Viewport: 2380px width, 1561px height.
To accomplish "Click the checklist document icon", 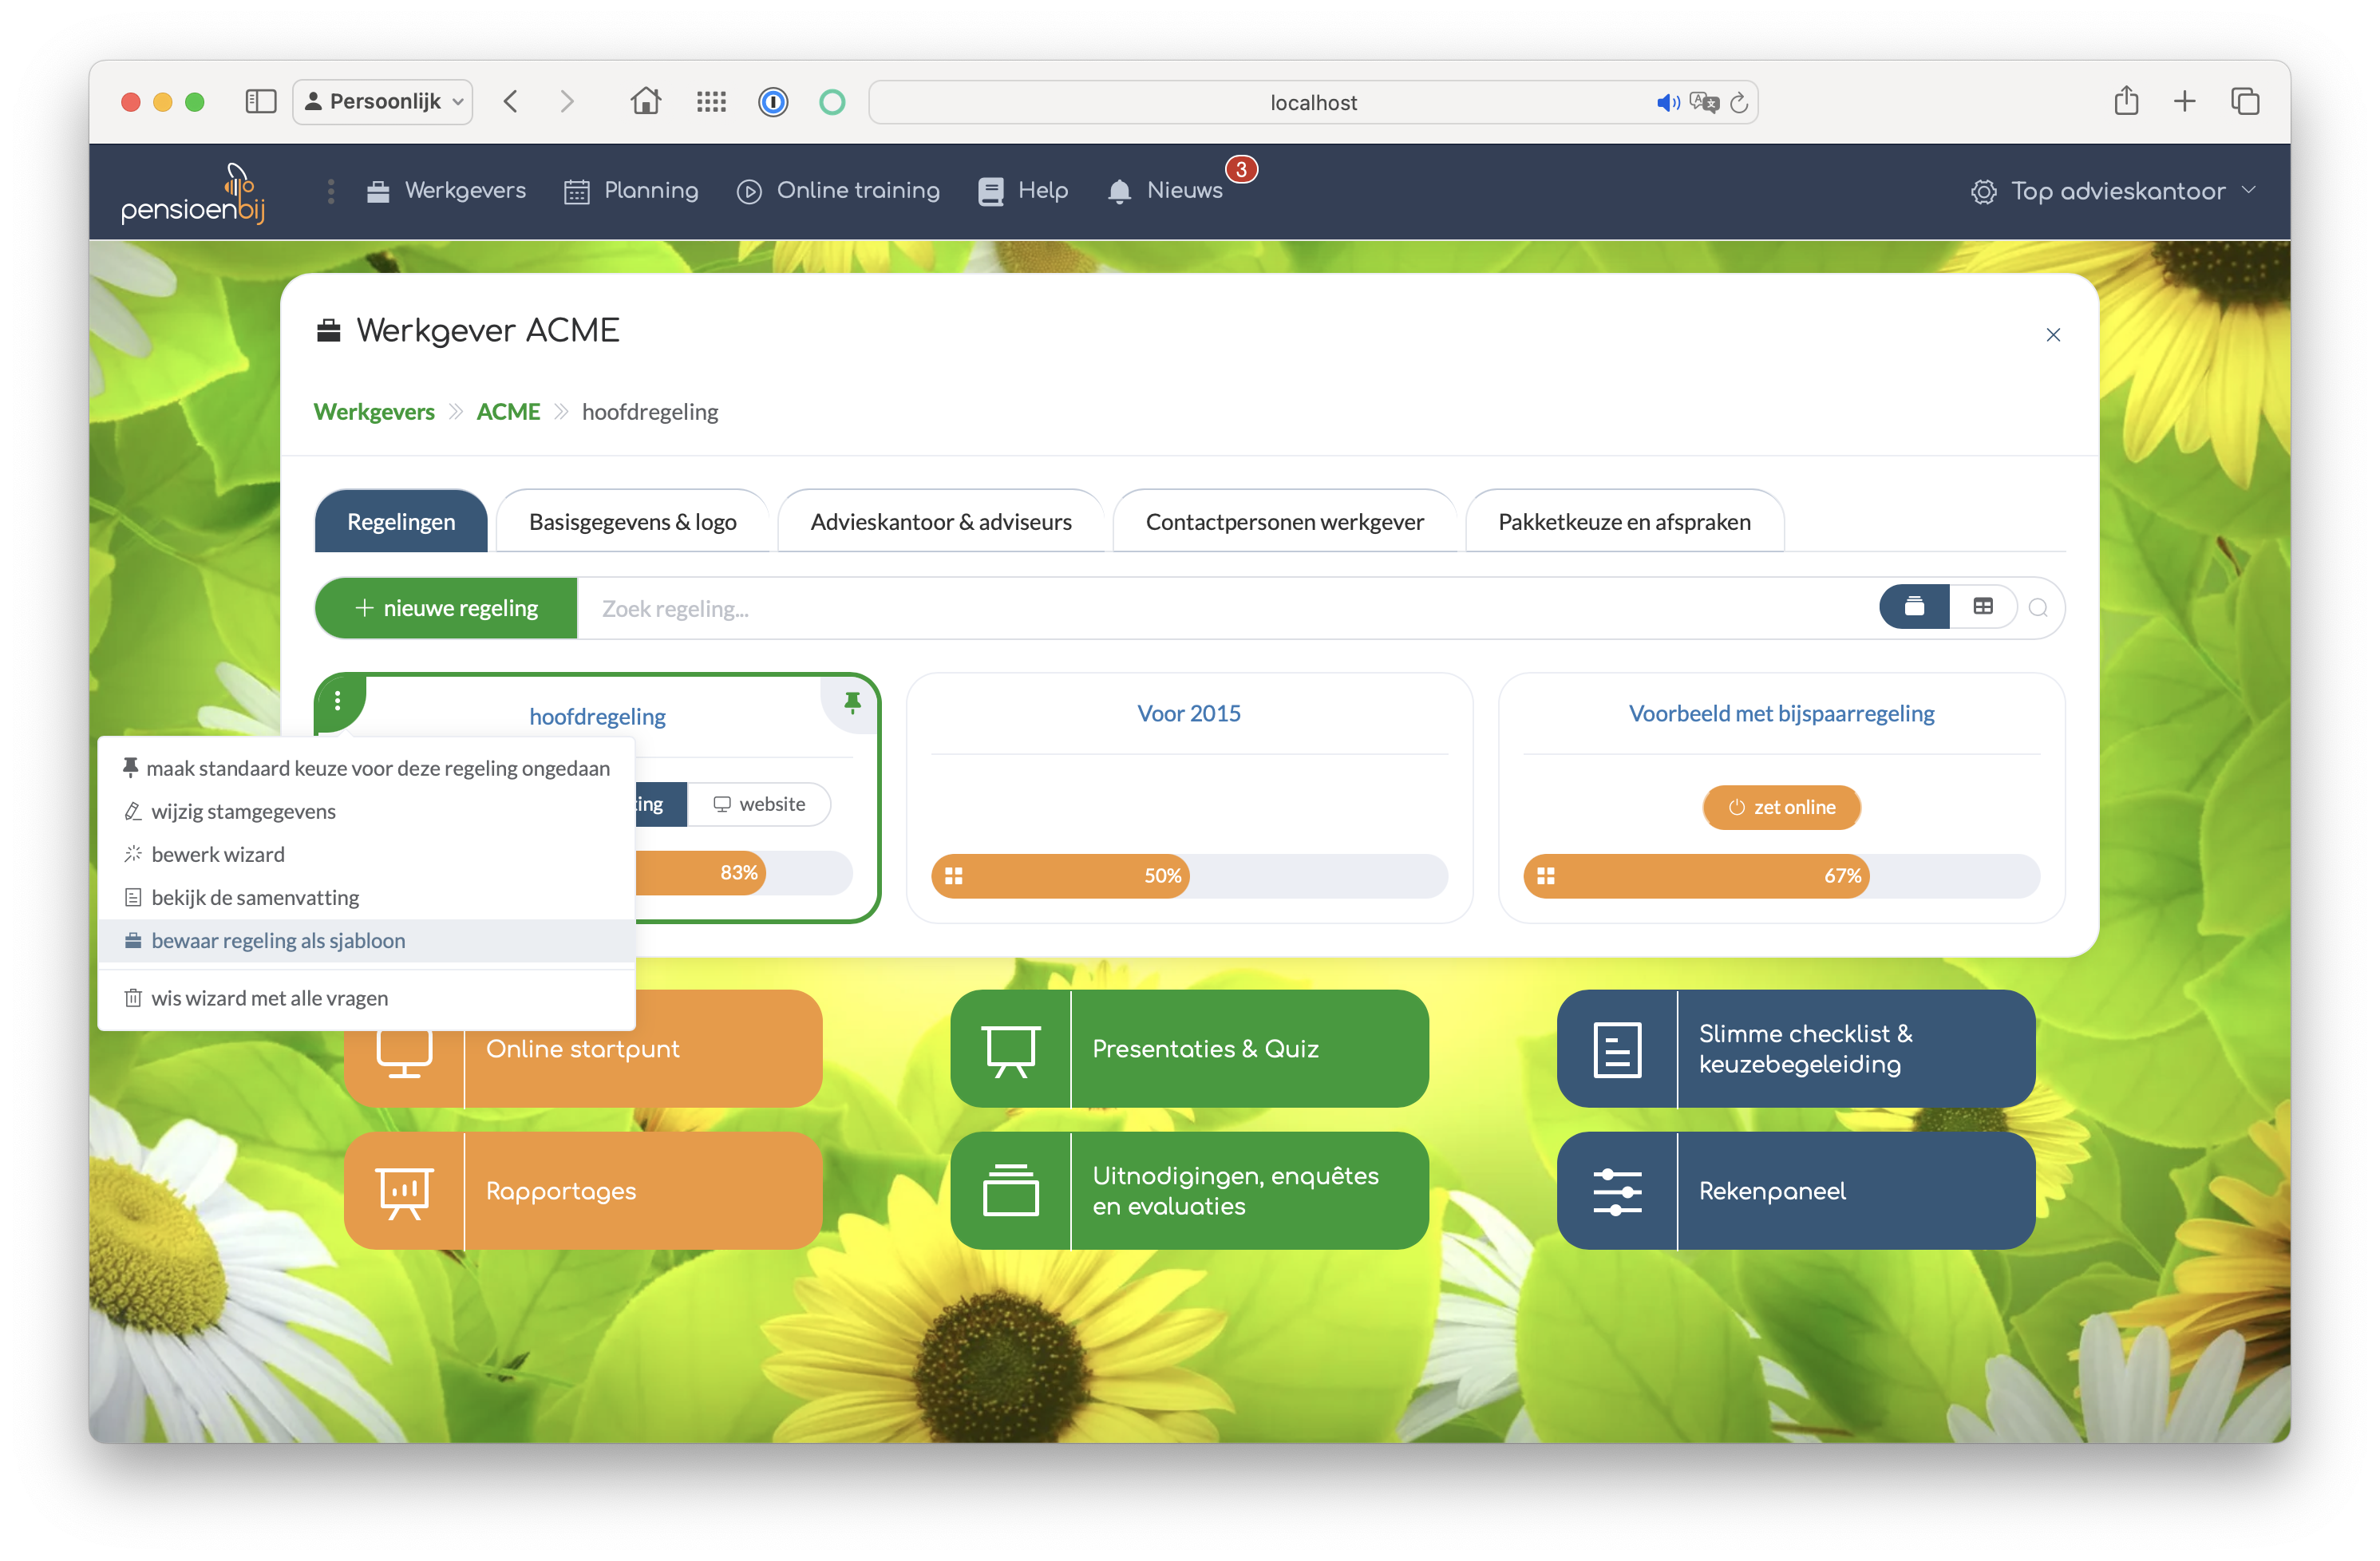I will point(1617,1050).
